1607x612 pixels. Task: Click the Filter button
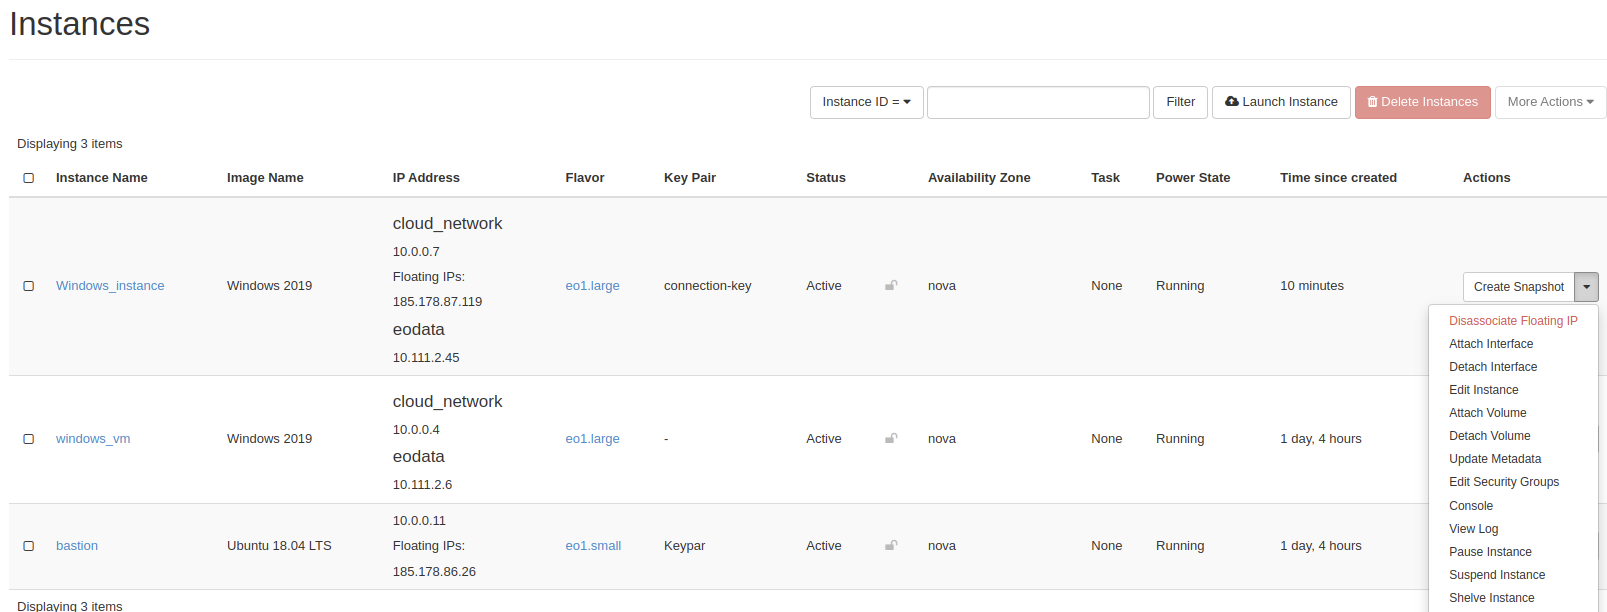coord(1180,102)
